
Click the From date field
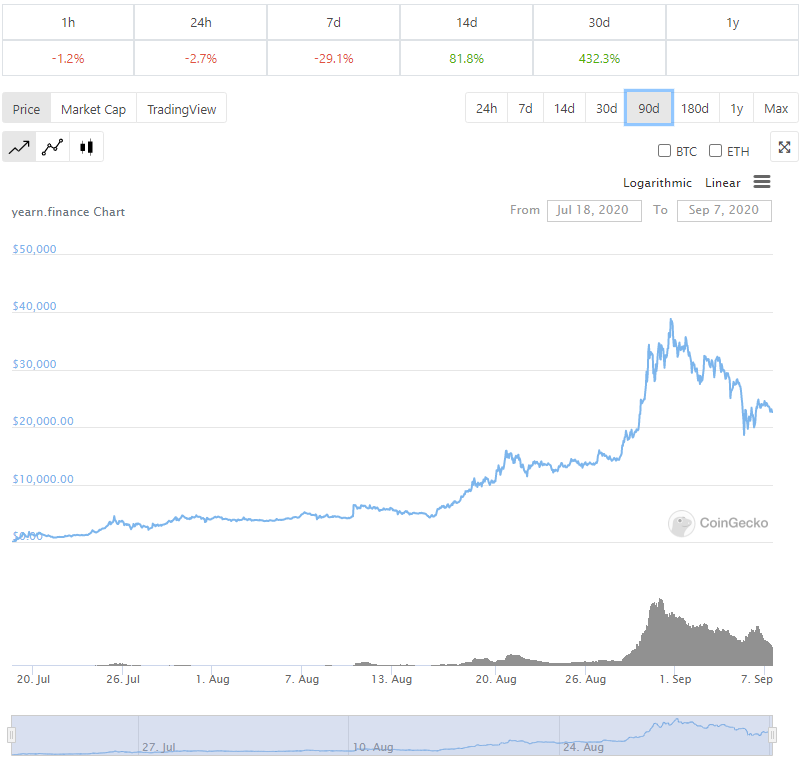coord(594,210)
